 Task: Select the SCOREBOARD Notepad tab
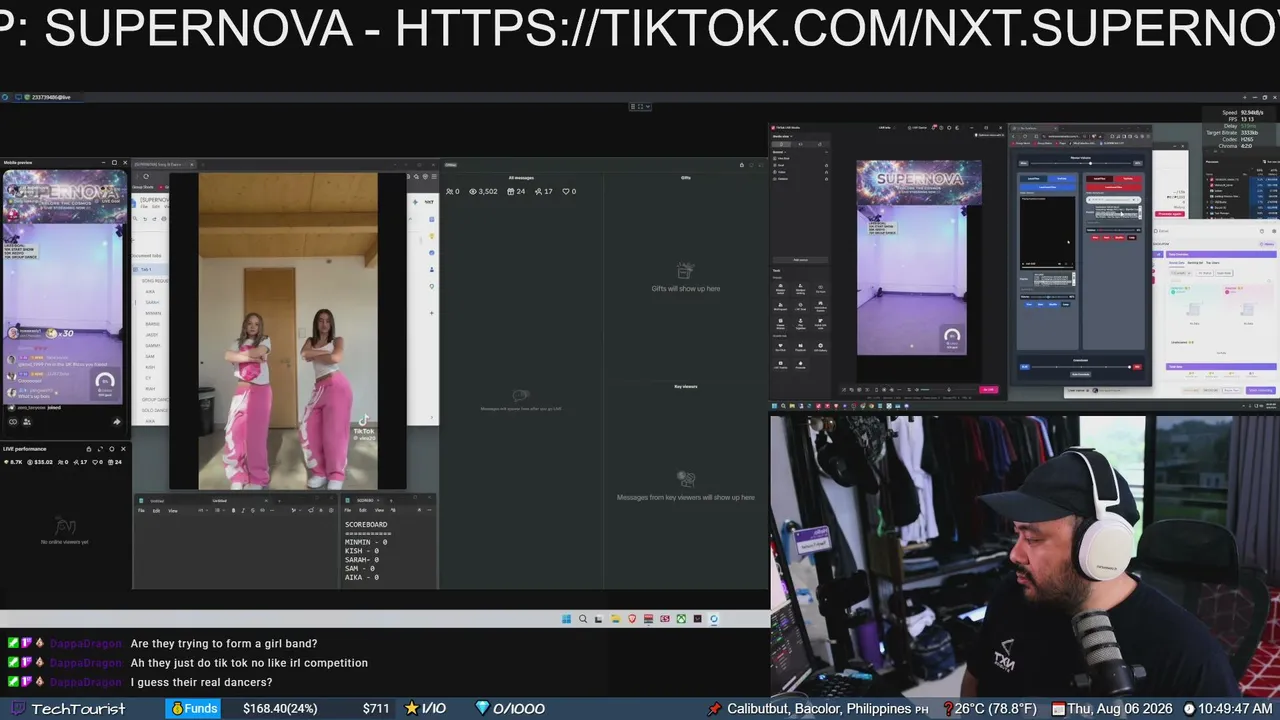pos(366,500)
